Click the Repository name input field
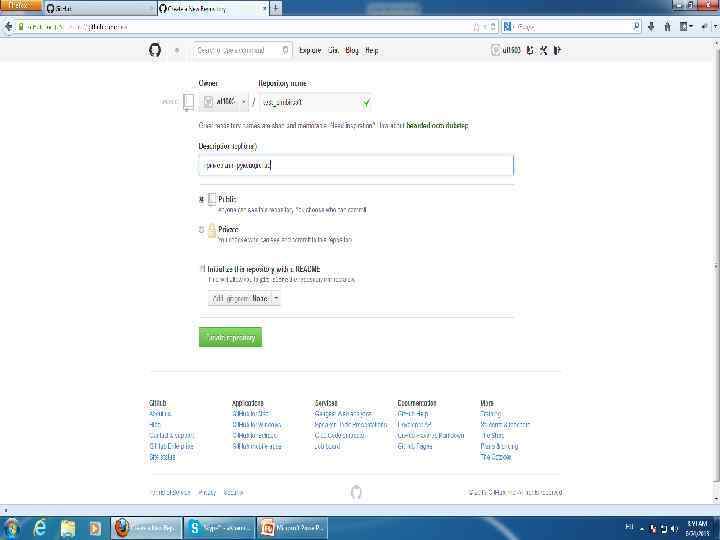 point(315,102)
